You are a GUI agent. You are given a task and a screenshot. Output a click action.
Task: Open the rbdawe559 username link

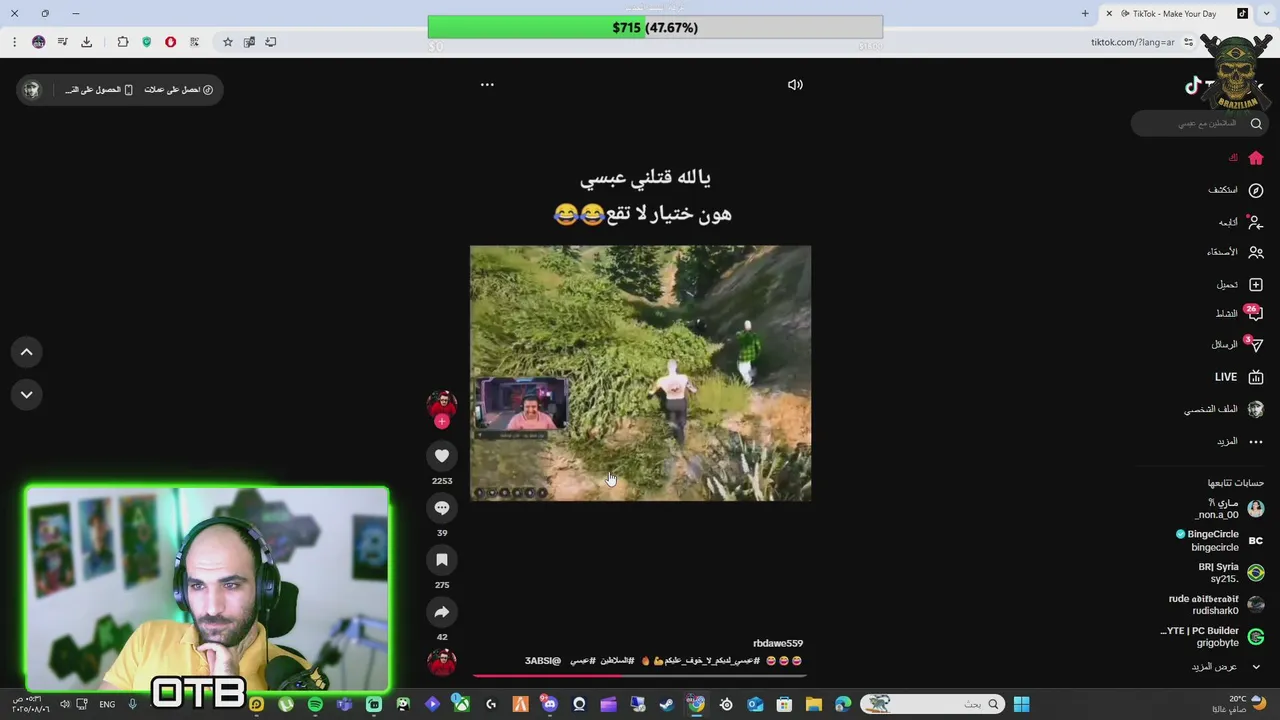click(x=778, y=643)
